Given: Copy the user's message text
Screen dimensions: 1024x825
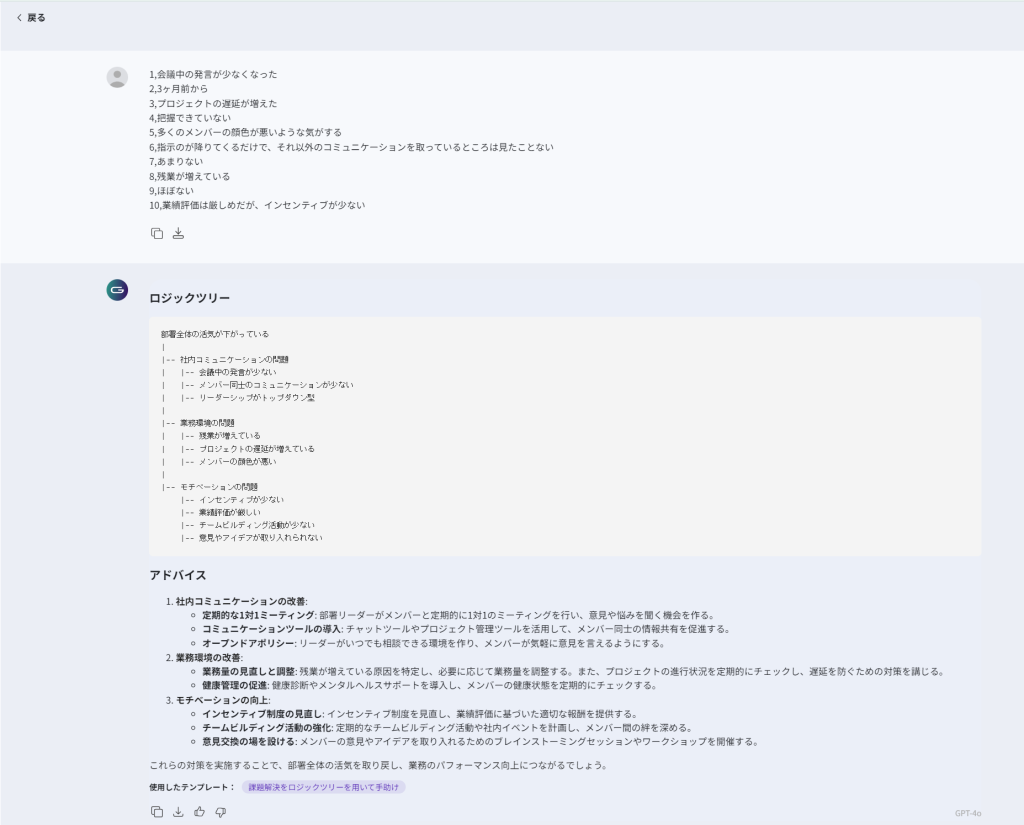Looking at the screenshot, I should coord(157,233).
